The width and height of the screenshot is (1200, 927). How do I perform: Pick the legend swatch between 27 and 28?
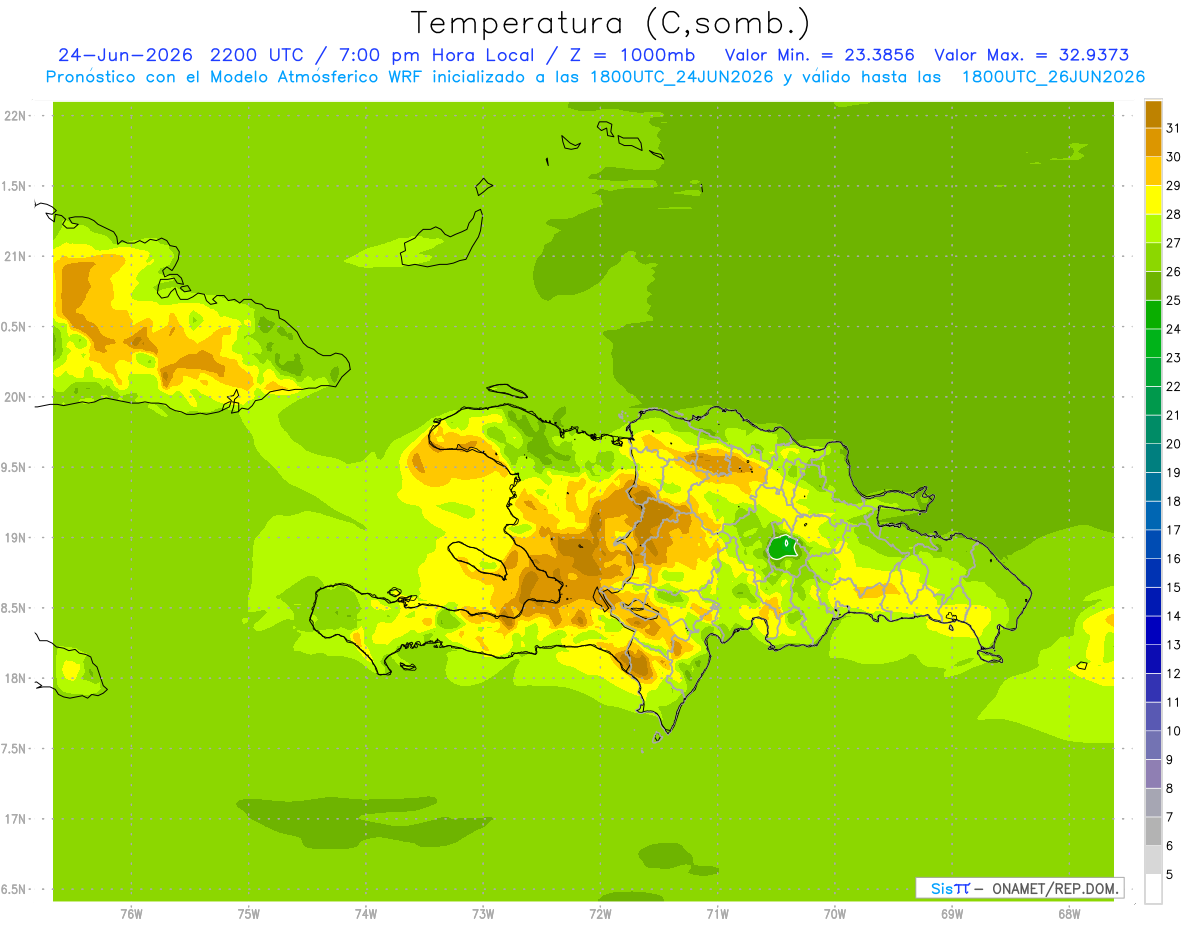point(1153,228)
